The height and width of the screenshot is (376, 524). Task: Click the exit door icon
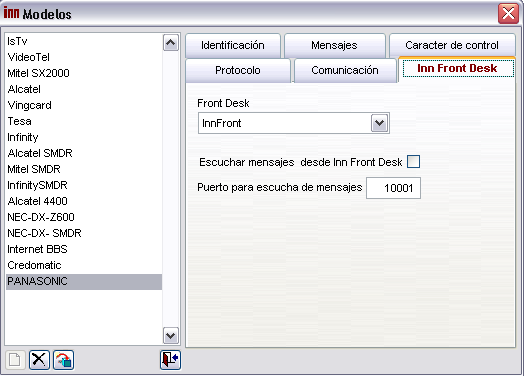click(x=170, y=360)
